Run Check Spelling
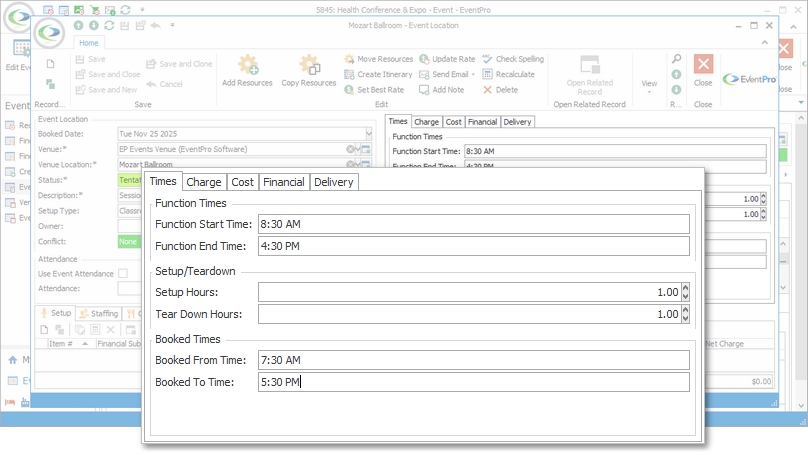Image resolution: width=808 pixels, height=455 pixels. point(513,59)
